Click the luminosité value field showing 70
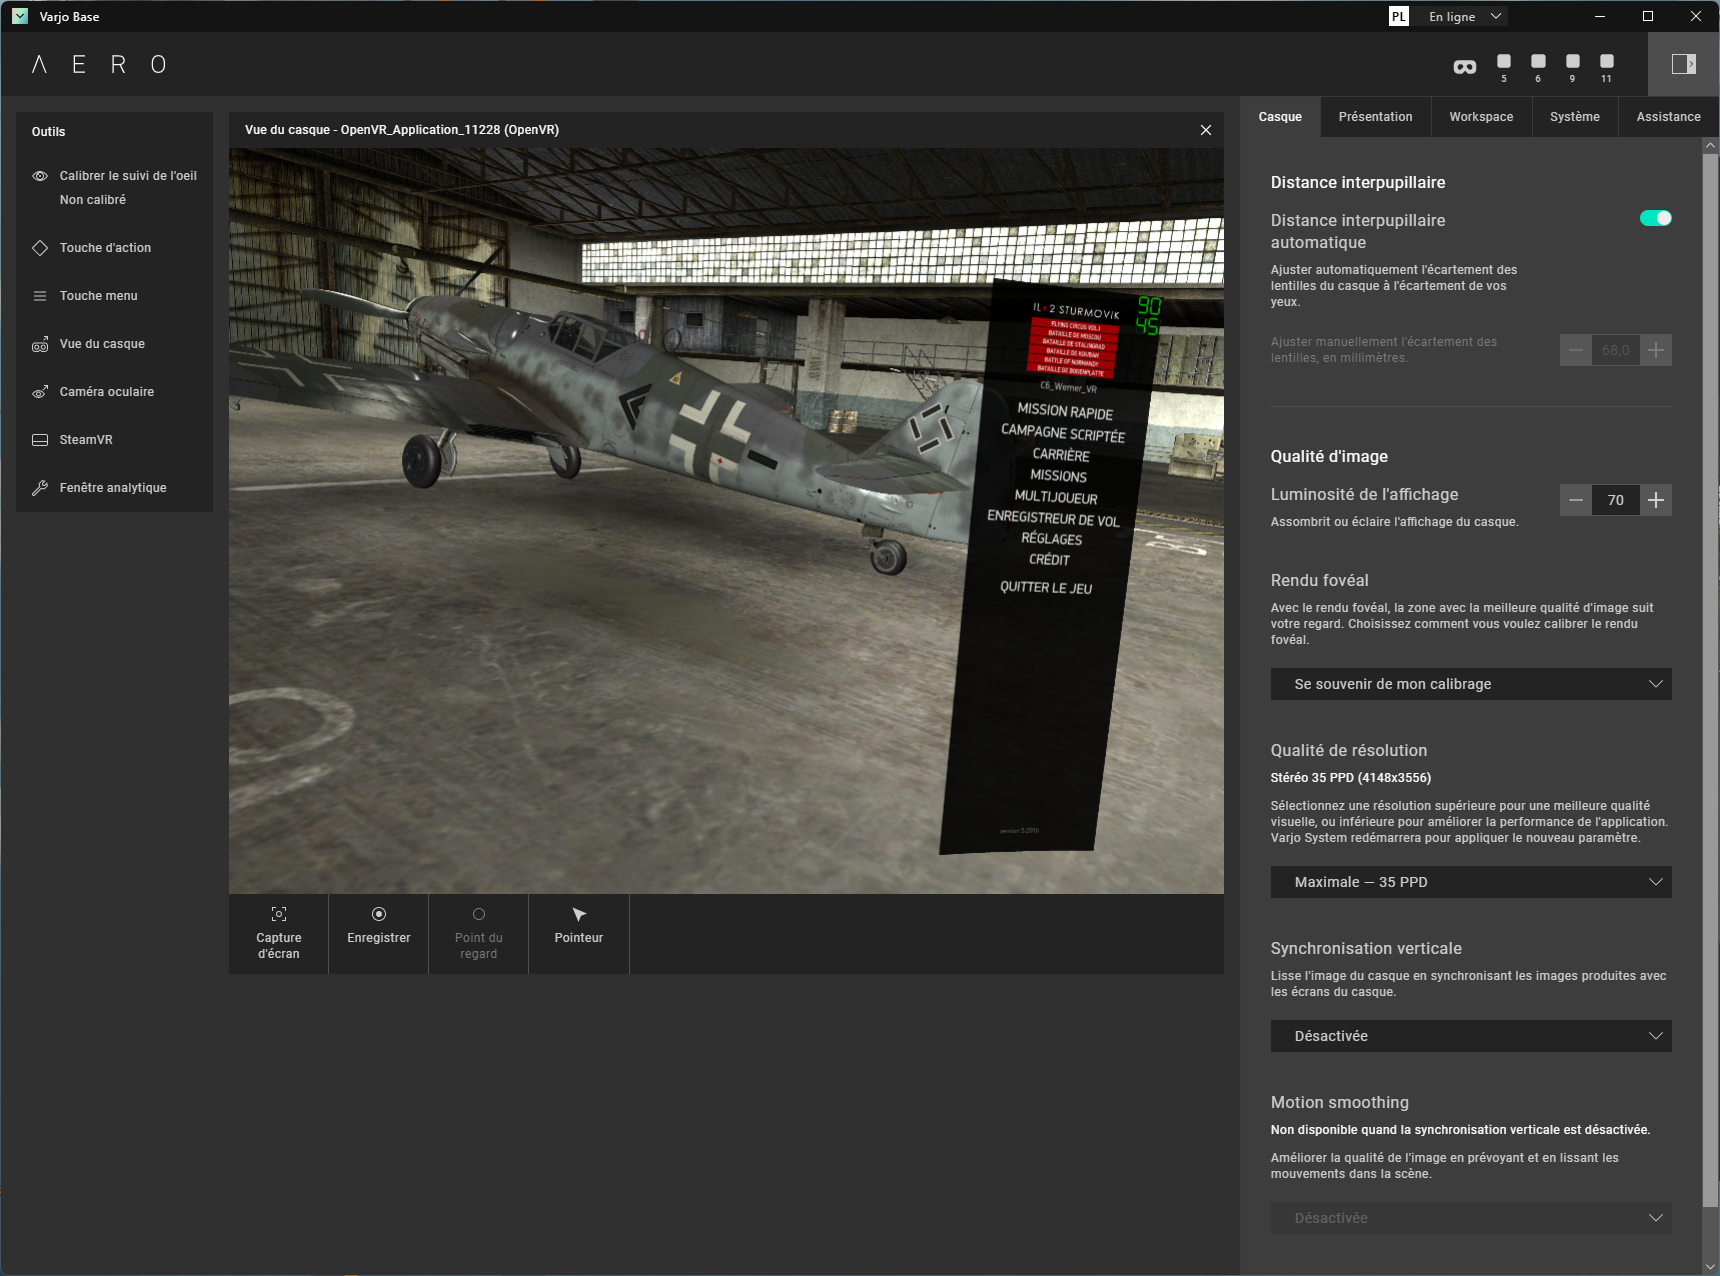 pyautogui.click(x=1615, y=500)
